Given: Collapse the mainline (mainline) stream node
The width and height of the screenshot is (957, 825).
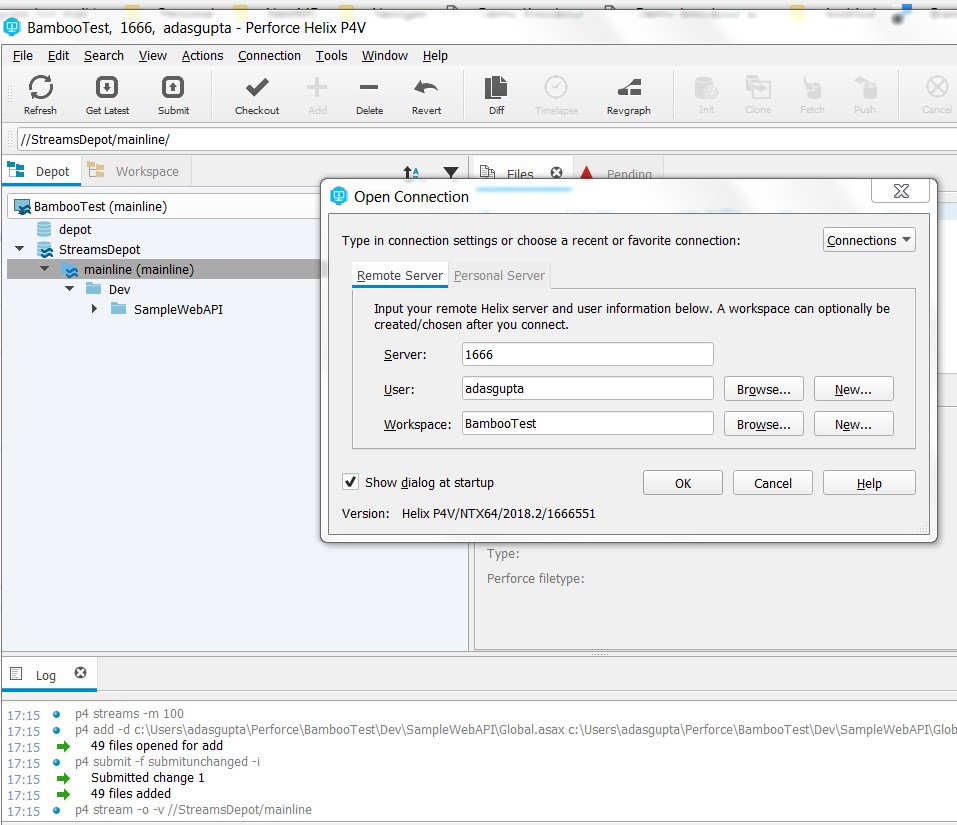Looking at the screenshot, I should [45, 268].
